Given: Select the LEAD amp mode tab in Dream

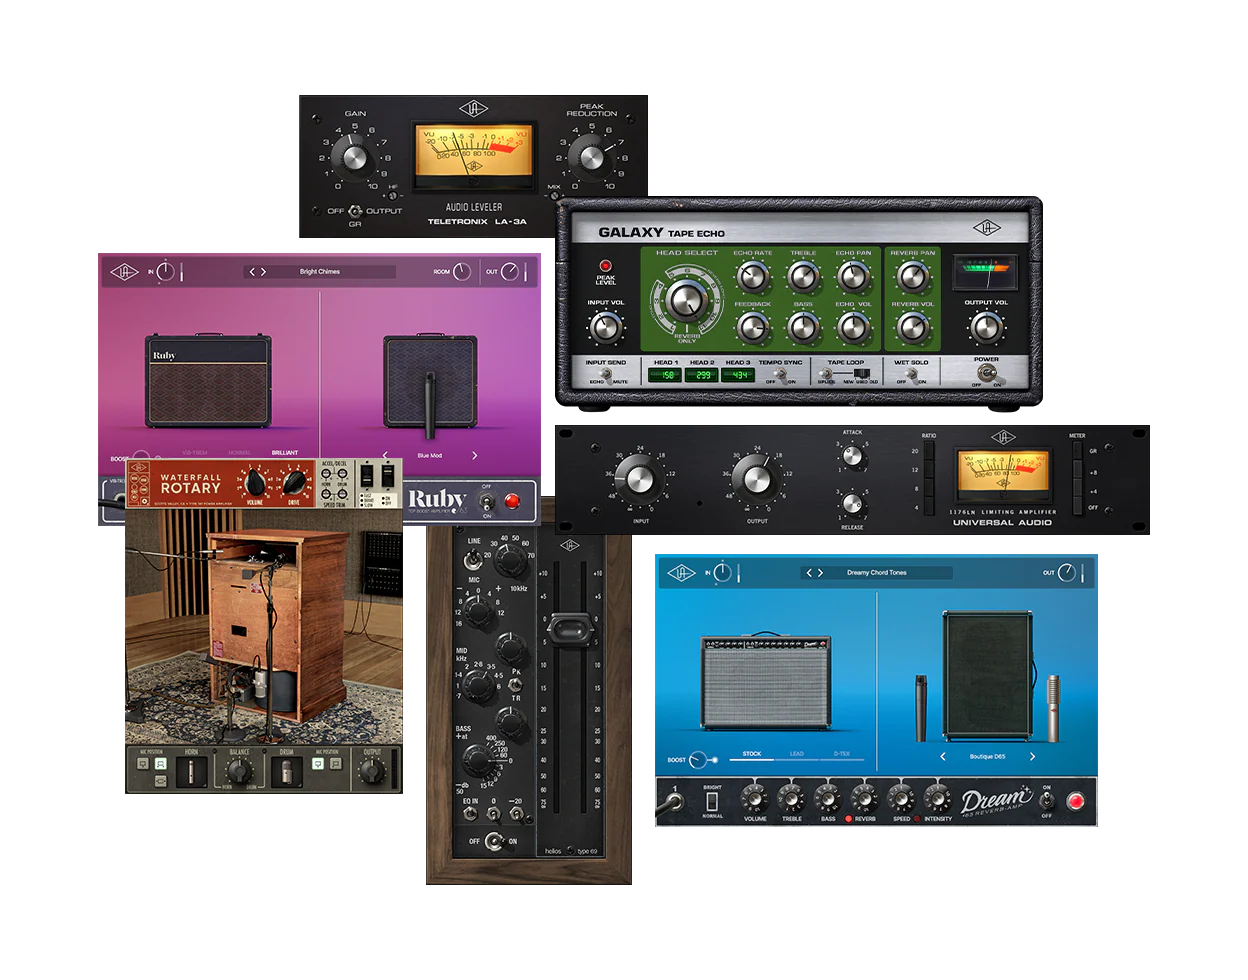Looking at the screenshot, I should [797, 754].
